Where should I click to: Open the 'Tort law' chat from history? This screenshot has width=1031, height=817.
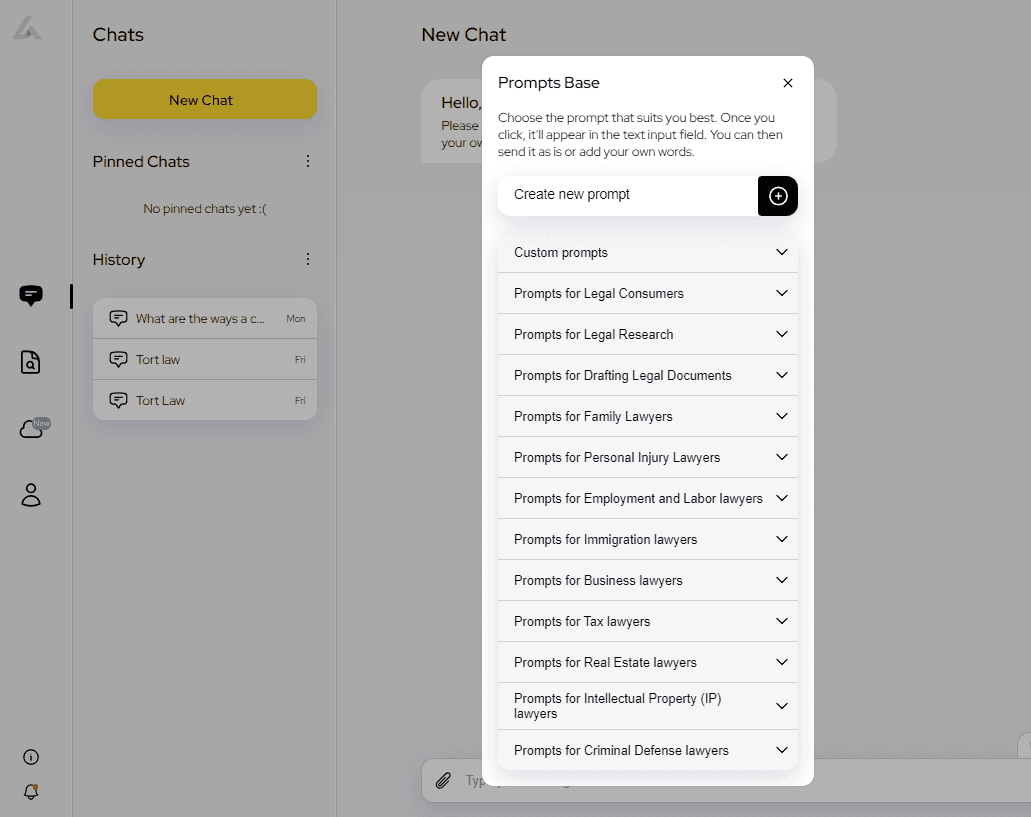click(x=204, y=360)
